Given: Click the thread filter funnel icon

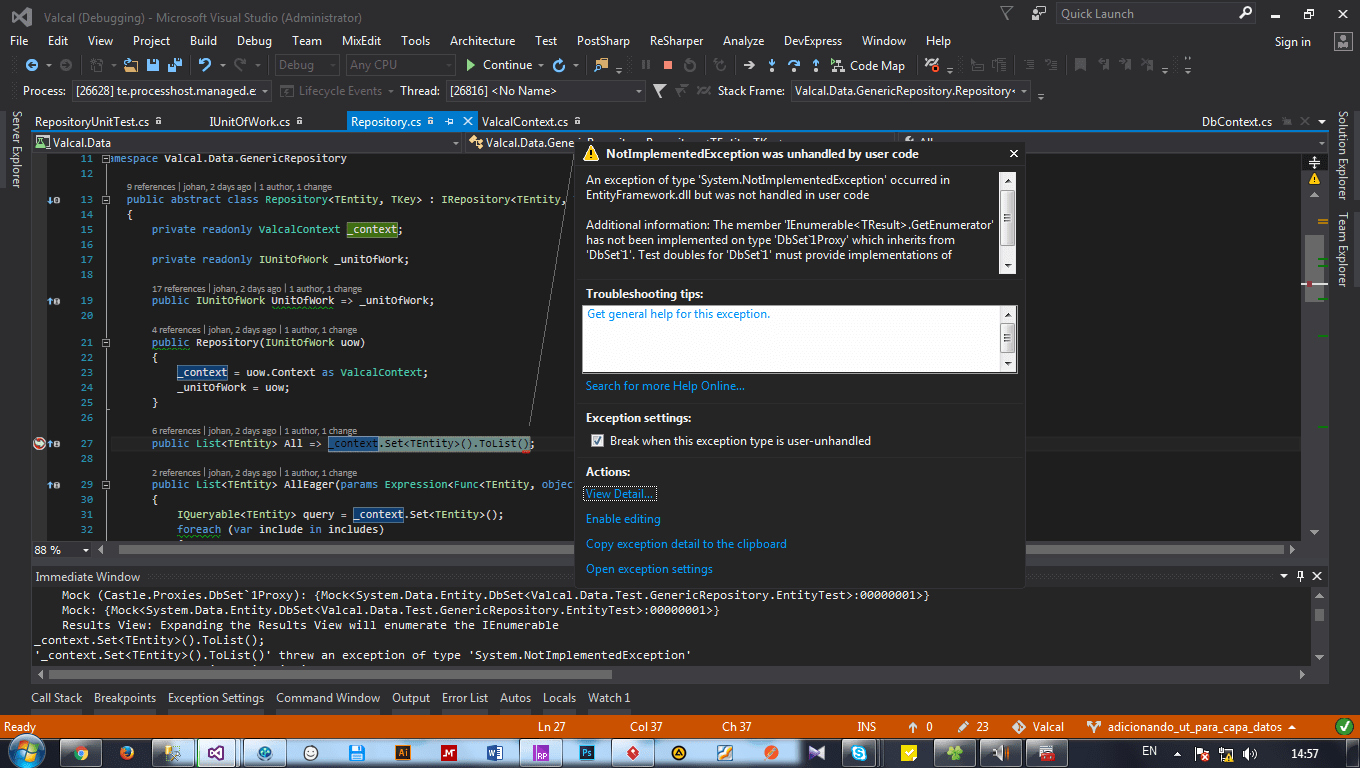Looking at the screenshot, I should [x=659, y=91].
